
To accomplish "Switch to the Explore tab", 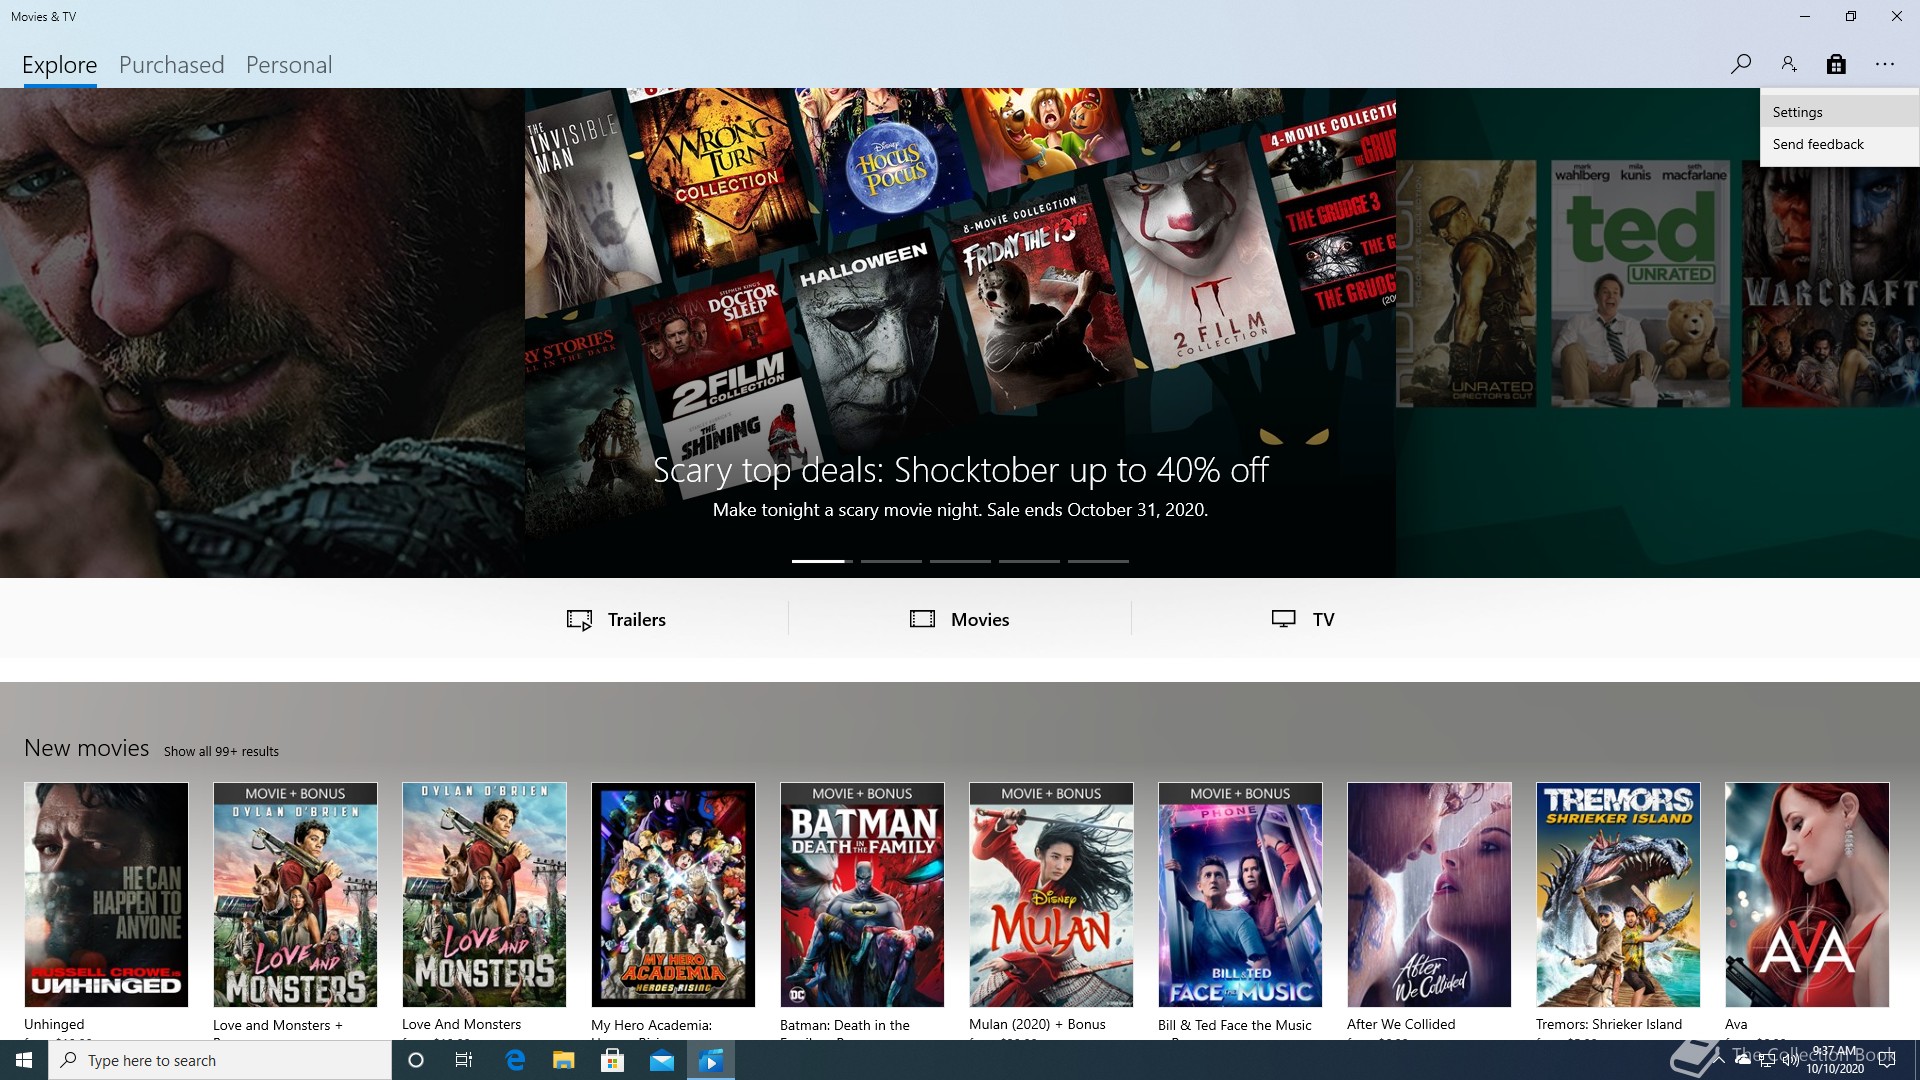I will (x=60, y=65).
